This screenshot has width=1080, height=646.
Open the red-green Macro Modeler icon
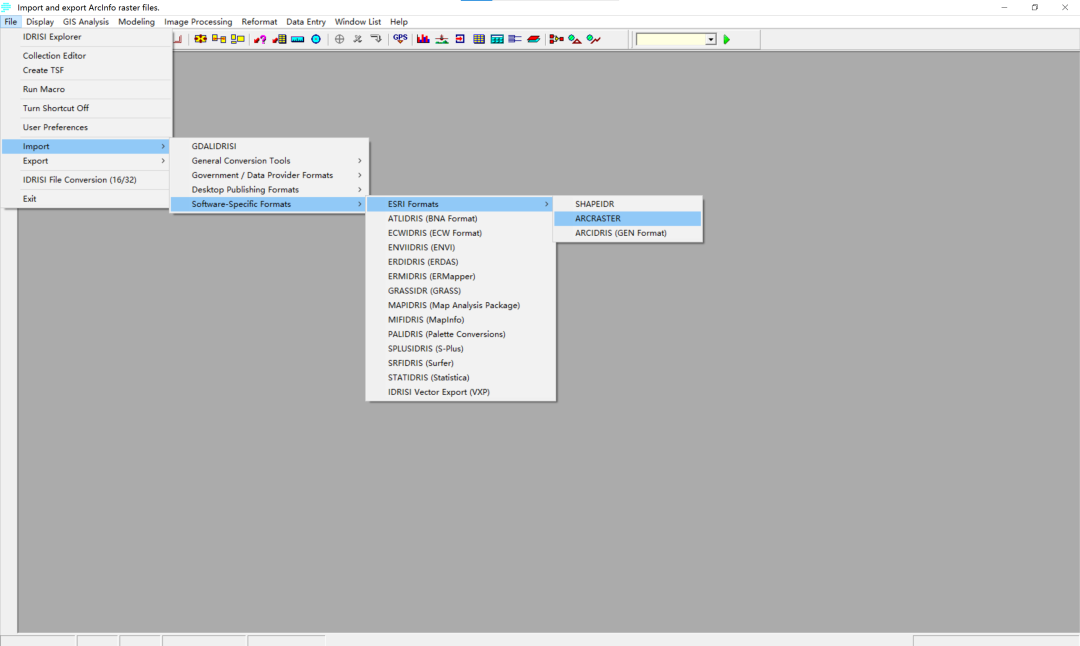click(557, 39)
